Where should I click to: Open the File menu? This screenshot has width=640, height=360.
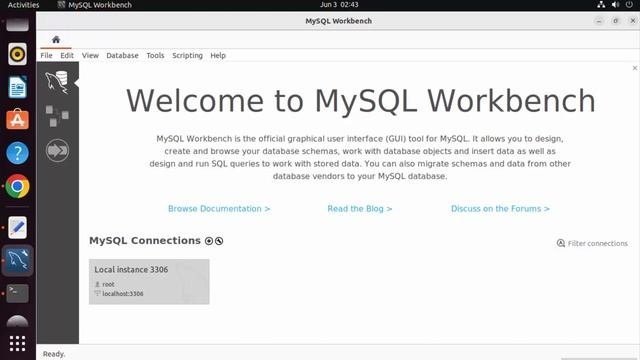click(47, 55)
